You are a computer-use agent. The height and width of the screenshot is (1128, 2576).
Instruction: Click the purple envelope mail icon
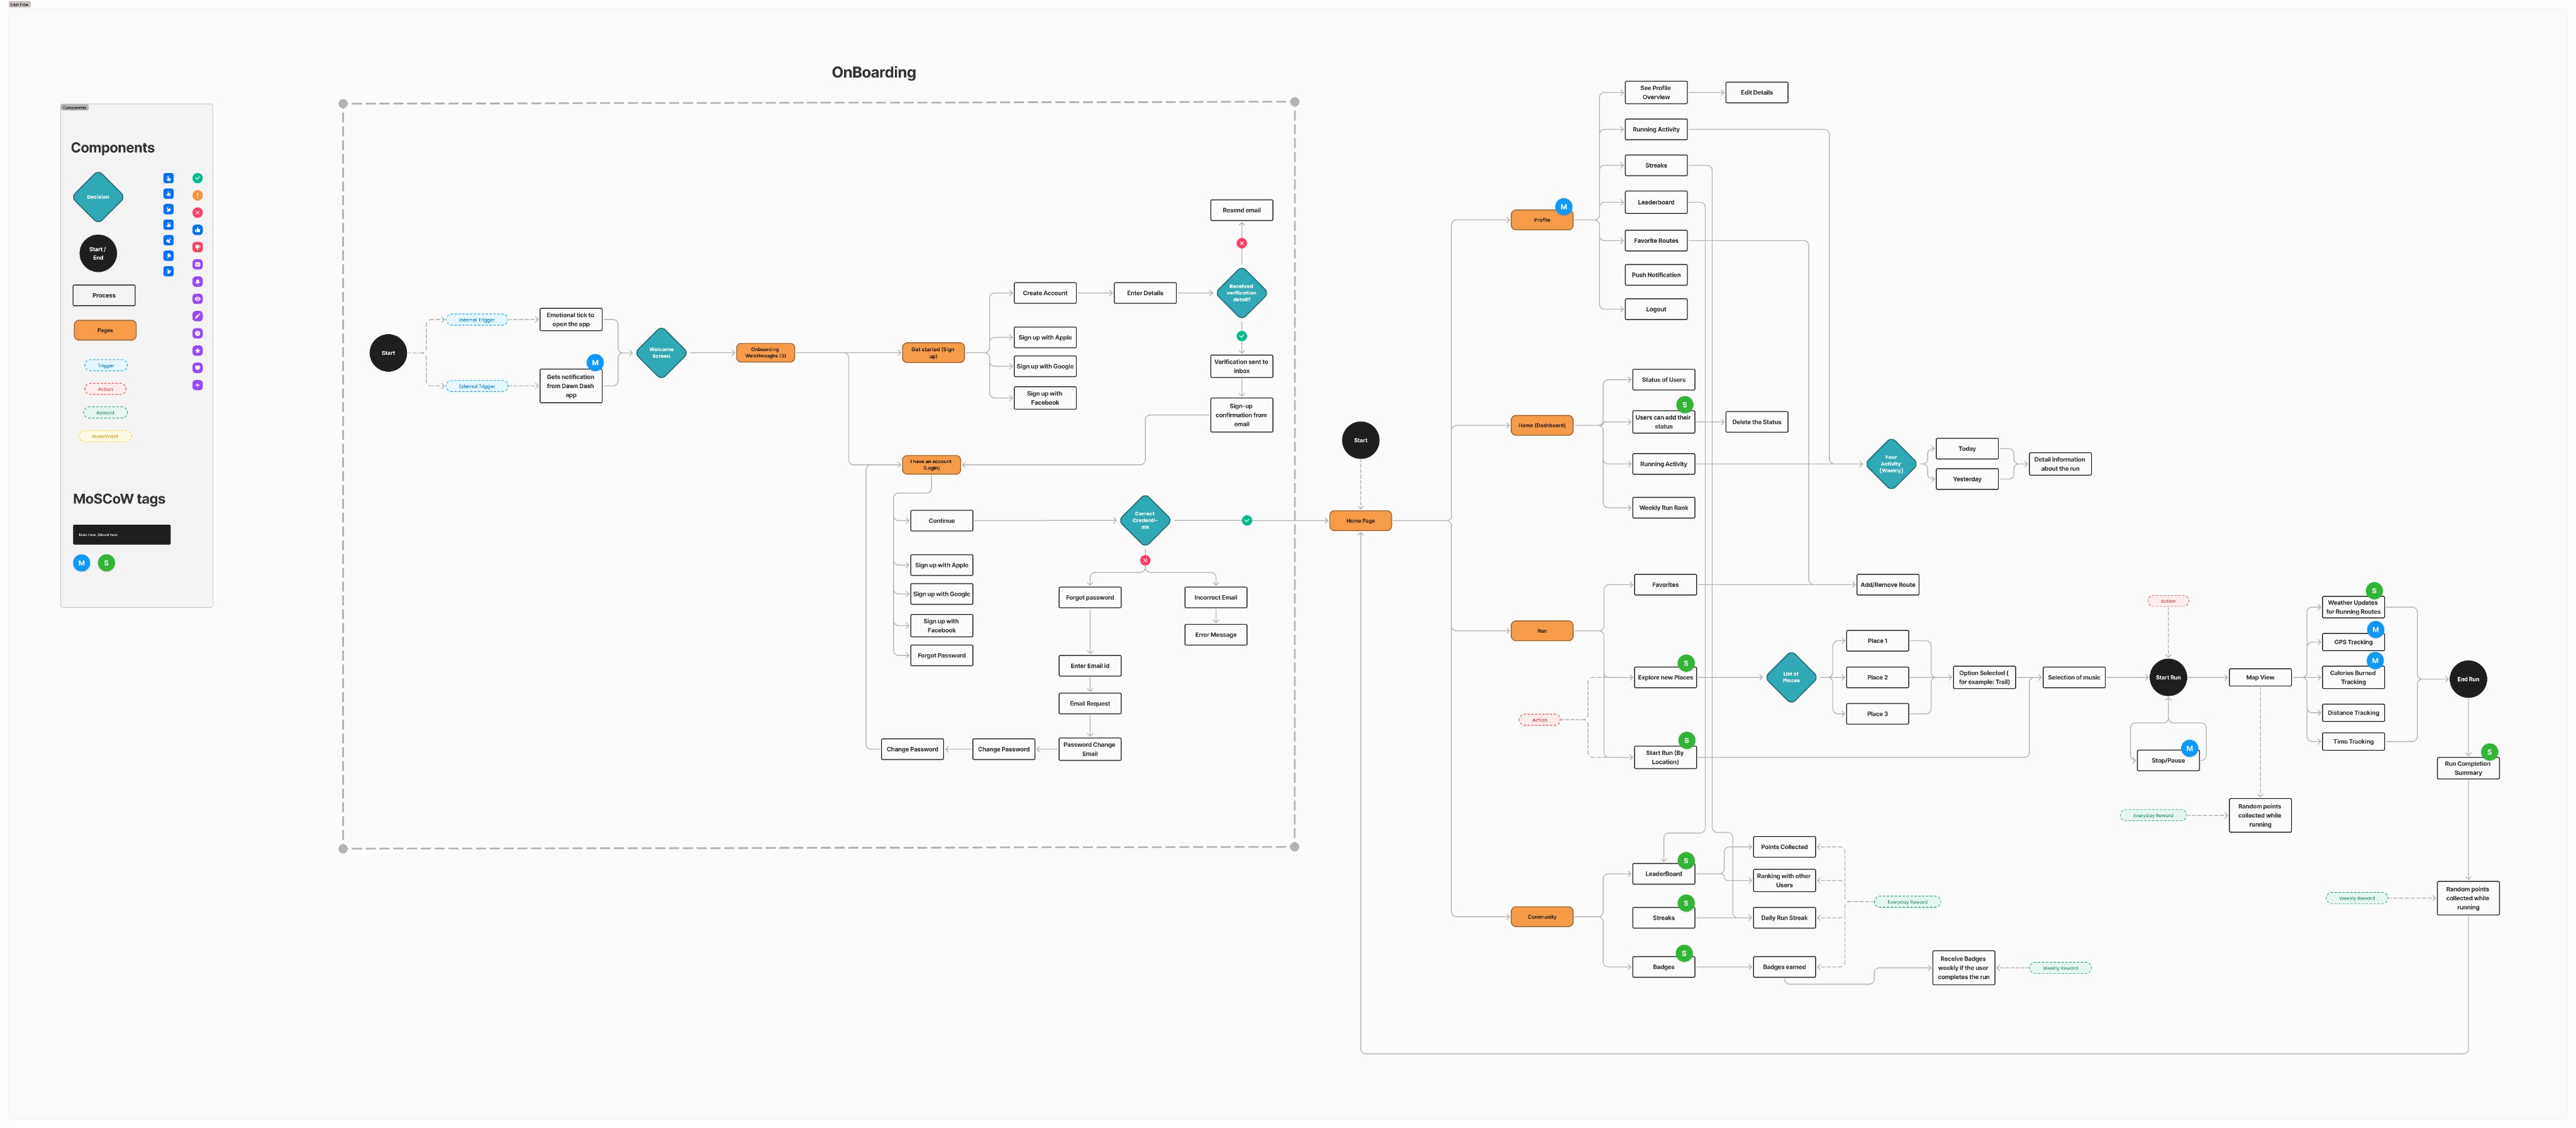[198, 264]
